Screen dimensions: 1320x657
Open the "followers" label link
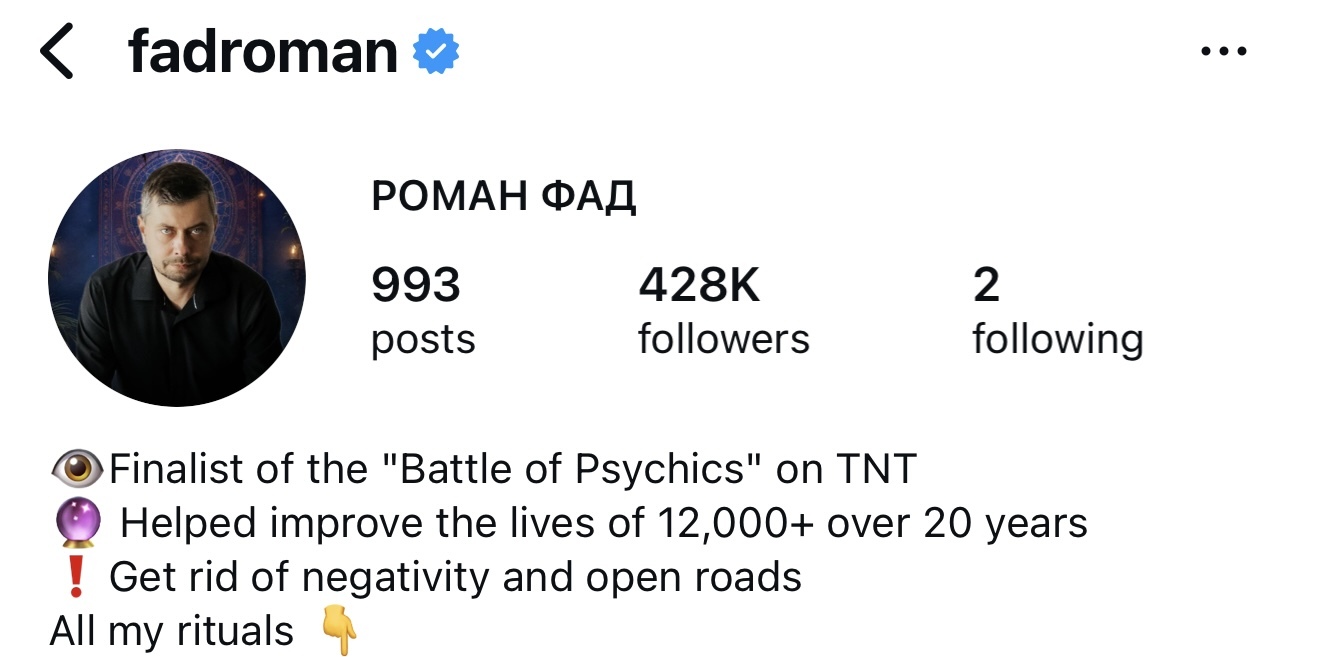click(x=723, y=340)
